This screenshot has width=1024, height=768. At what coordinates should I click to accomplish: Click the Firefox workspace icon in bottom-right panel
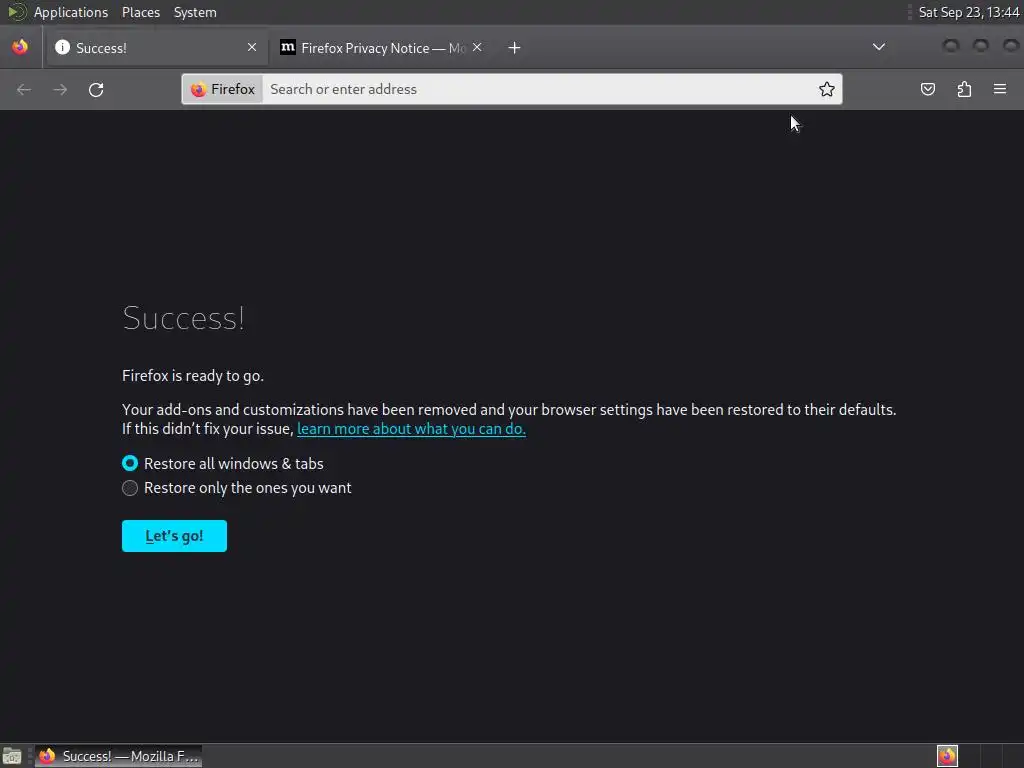coord(947,756)
